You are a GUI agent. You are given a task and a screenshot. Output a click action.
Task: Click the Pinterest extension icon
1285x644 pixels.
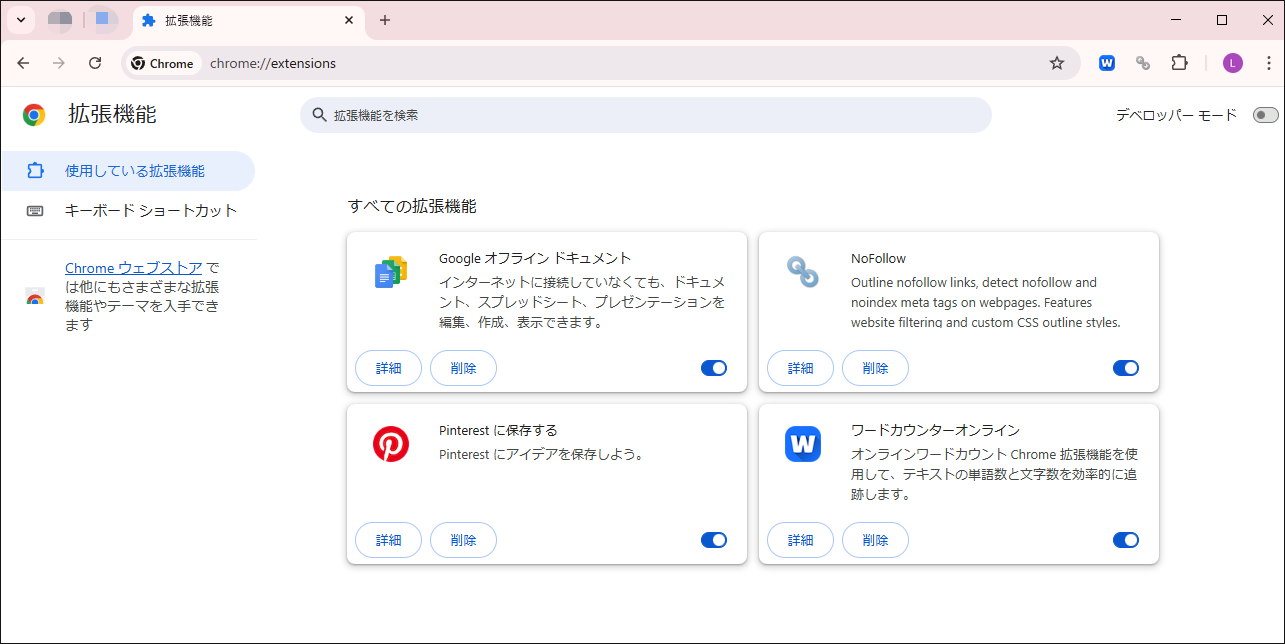tap(390, 443)
